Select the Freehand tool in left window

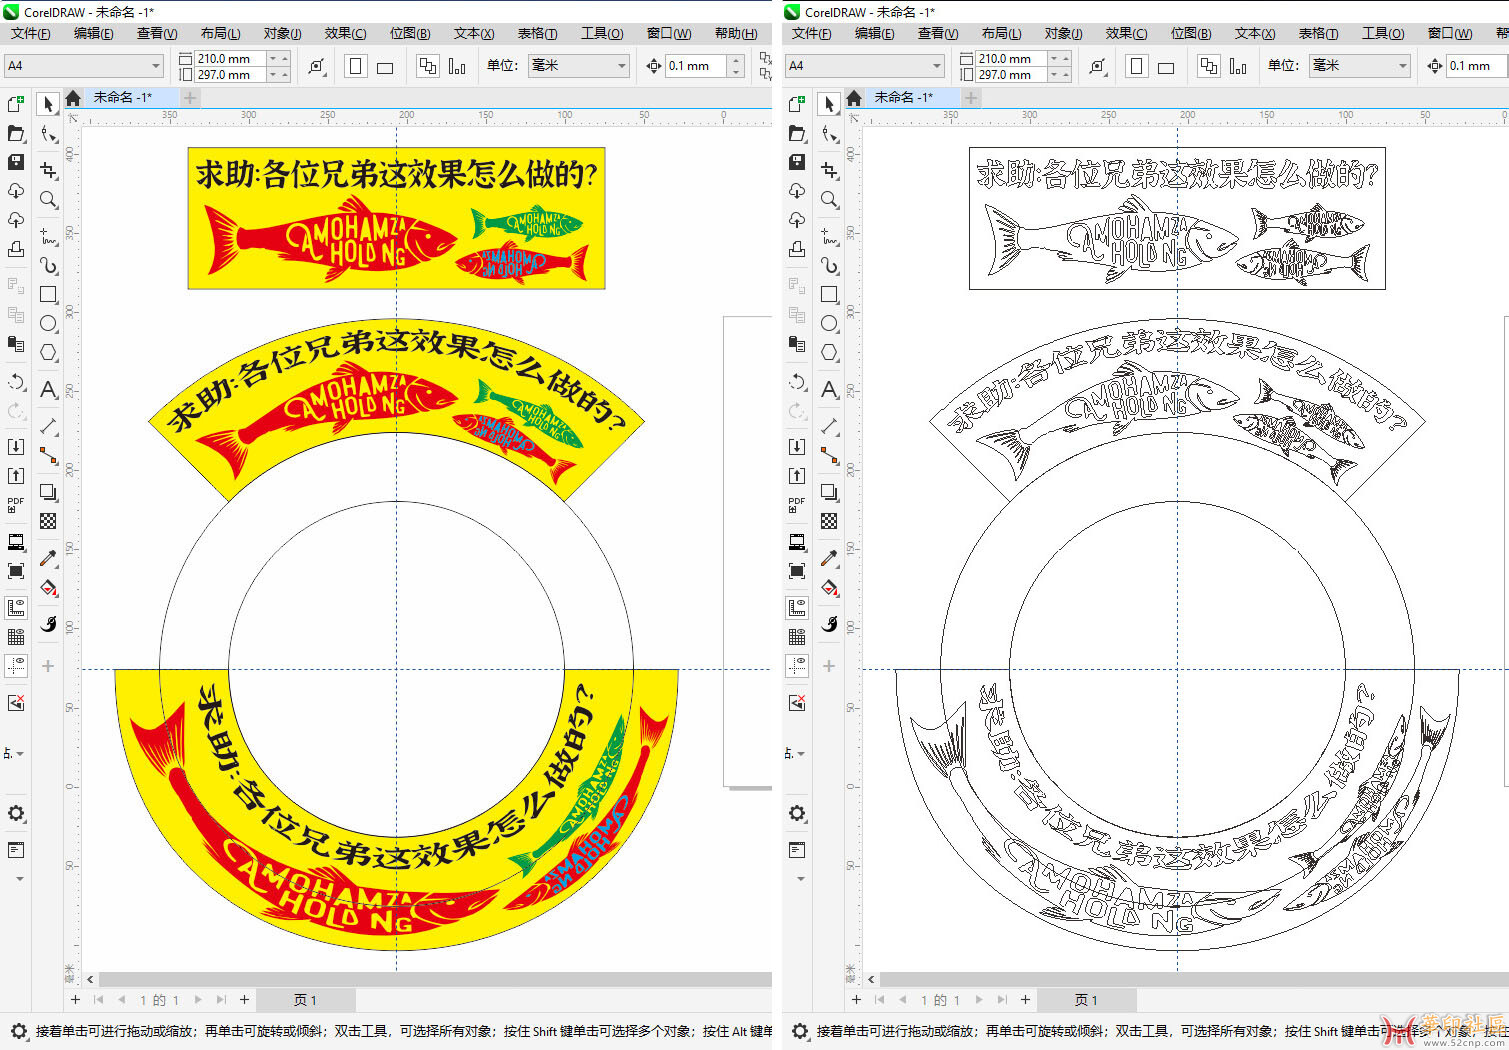click(x=48, y=237)
